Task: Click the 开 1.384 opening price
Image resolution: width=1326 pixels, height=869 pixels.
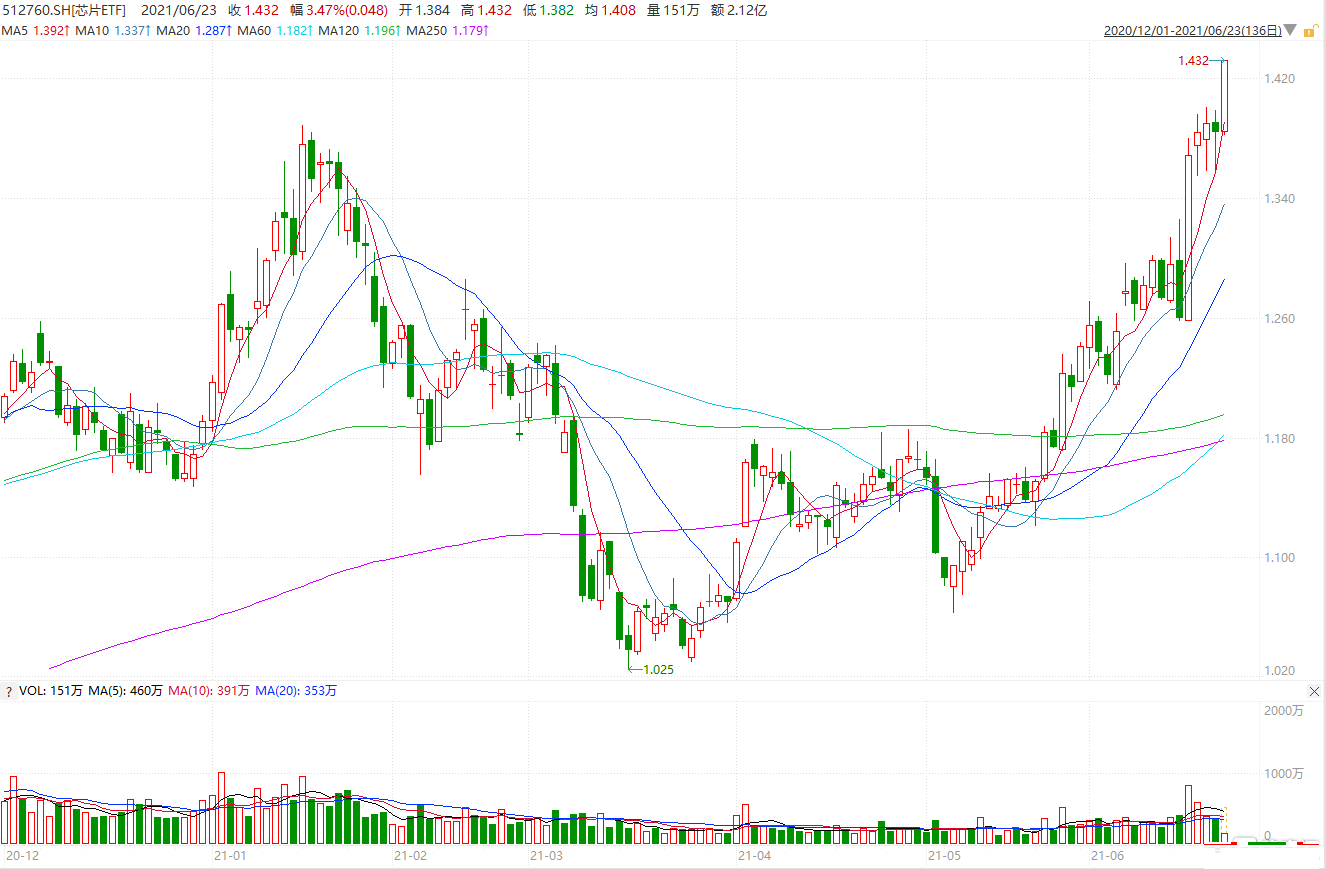Action: click(424, 10)
